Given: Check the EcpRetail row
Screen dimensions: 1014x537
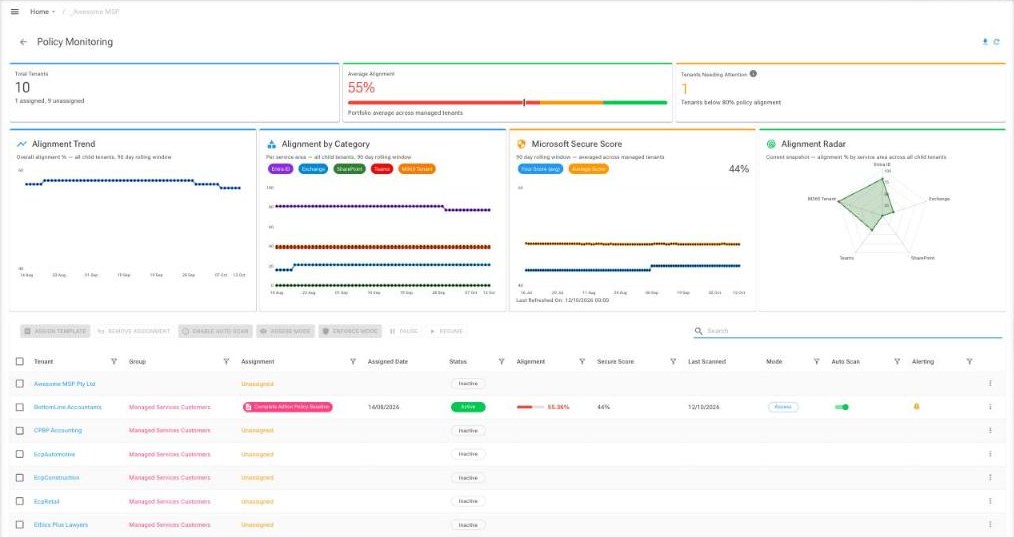Looking at the screenshot, I should [x=19, y=501].
